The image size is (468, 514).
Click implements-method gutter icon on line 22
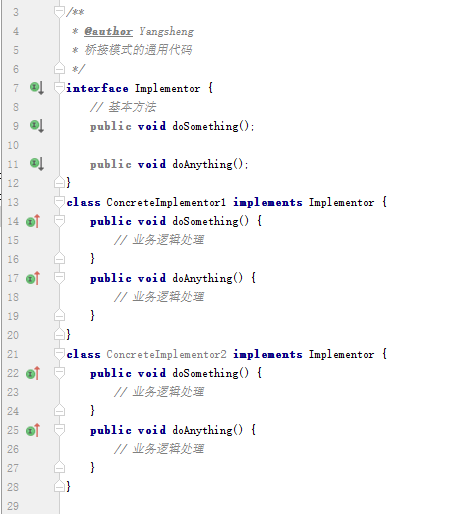click(33, 373)
